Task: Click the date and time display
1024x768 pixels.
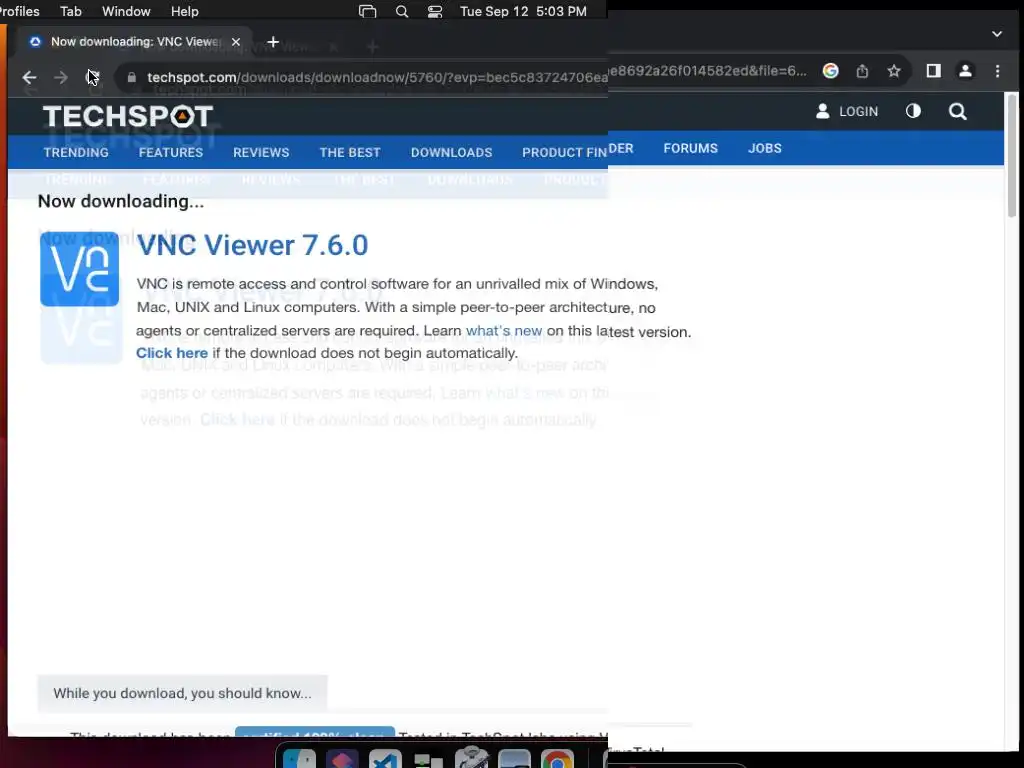Action: 523,11
